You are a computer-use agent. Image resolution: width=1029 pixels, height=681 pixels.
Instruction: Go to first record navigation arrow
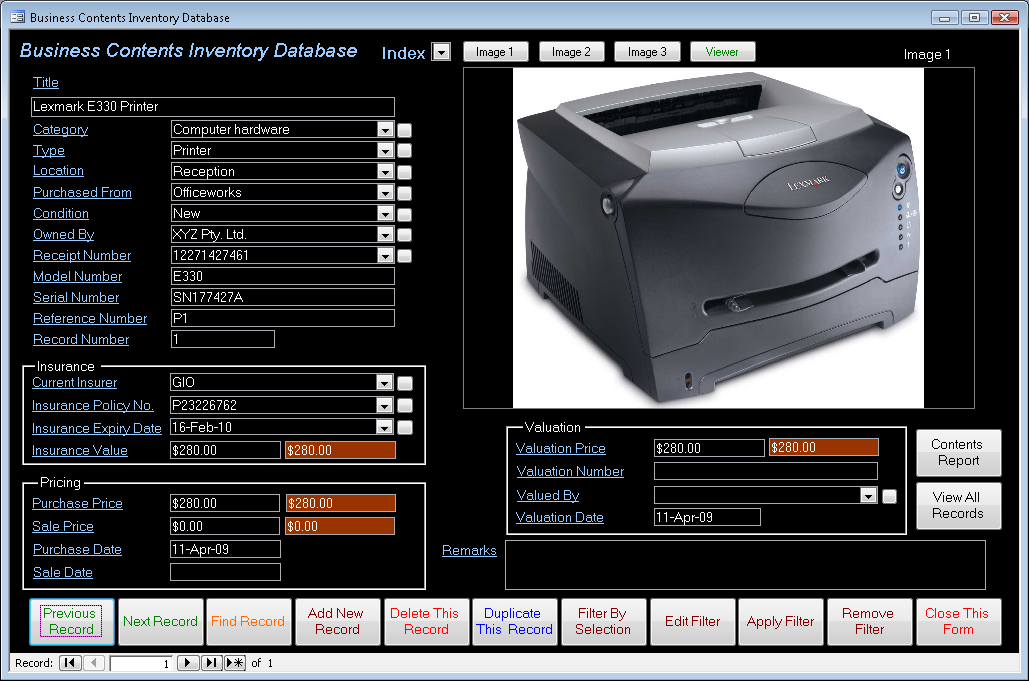click(70, 663)
